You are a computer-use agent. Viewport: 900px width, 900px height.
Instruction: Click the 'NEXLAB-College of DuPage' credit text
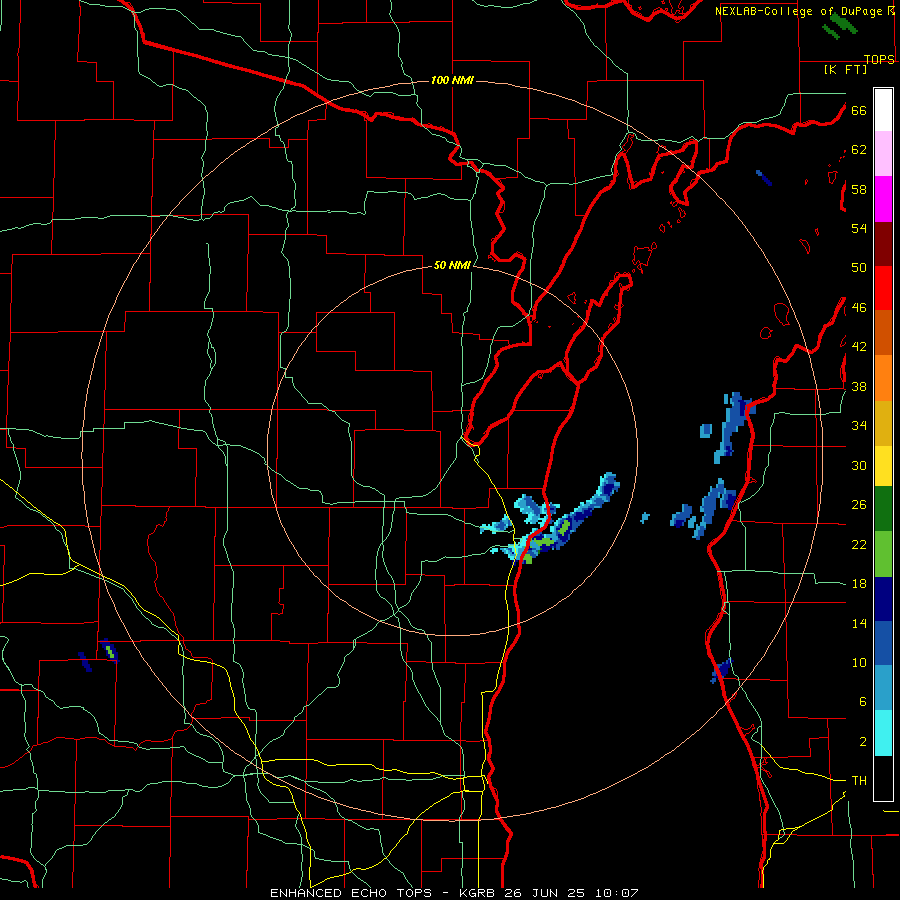tap(800, 11)
